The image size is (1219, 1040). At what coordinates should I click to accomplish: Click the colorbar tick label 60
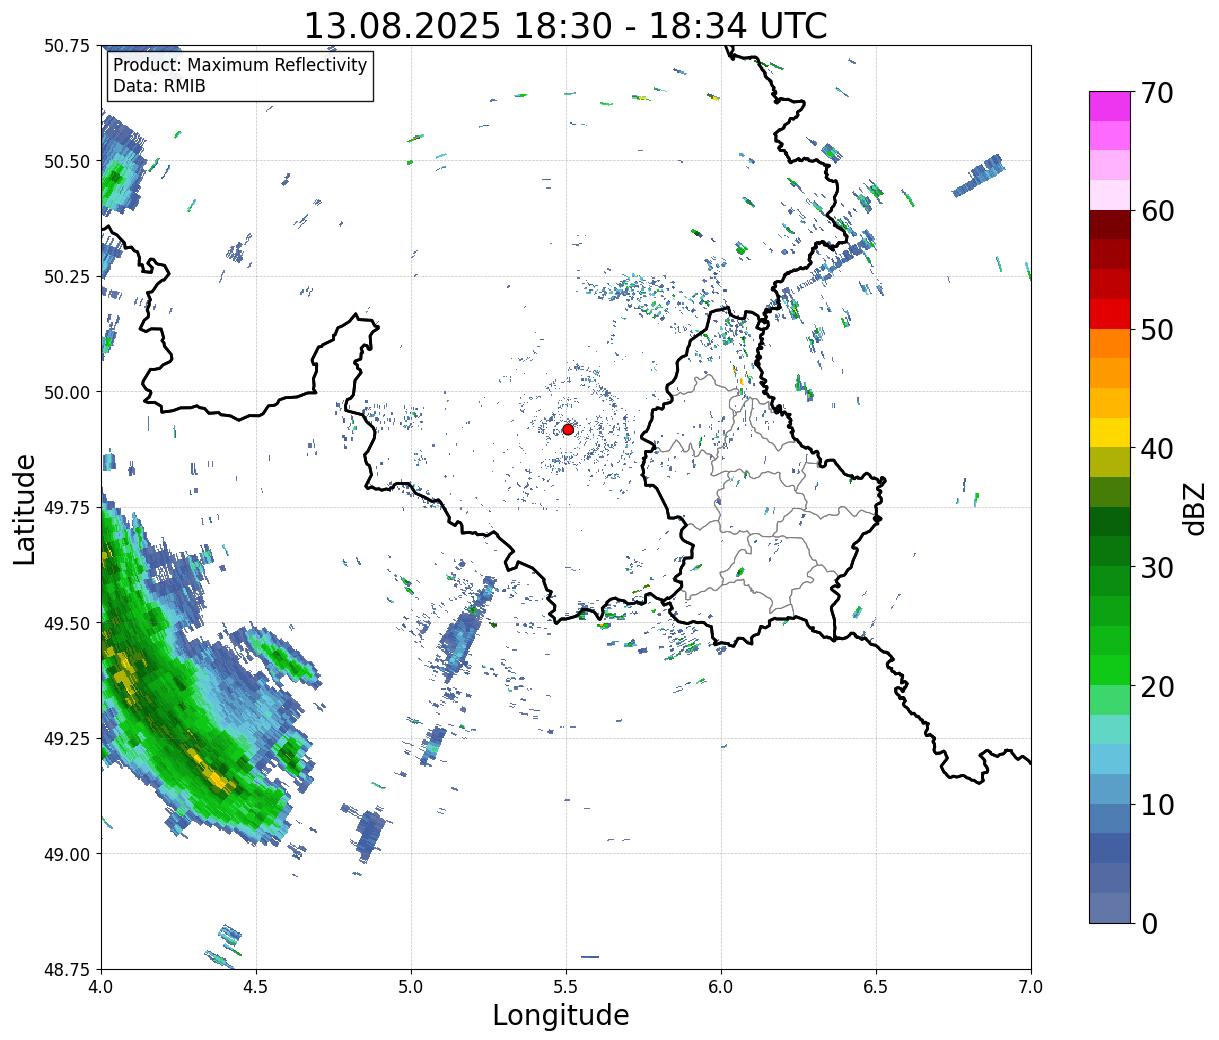pyautogui.click(x=1157, y=211)
